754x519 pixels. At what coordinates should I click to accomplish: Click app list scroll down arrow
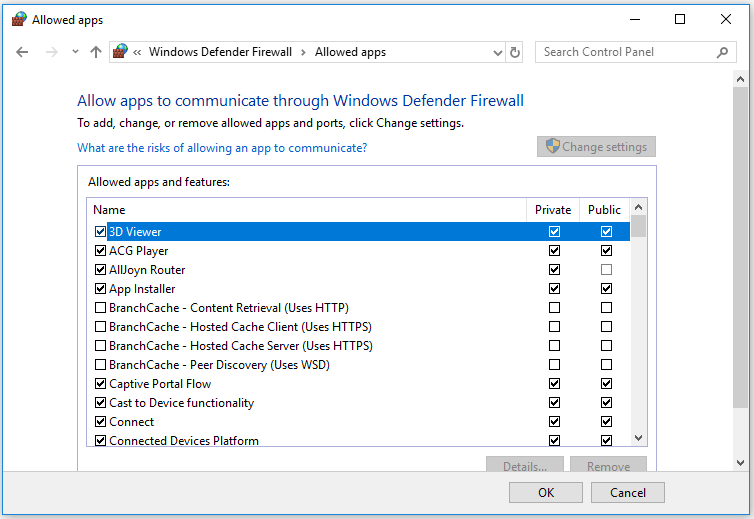click(639, 438)
